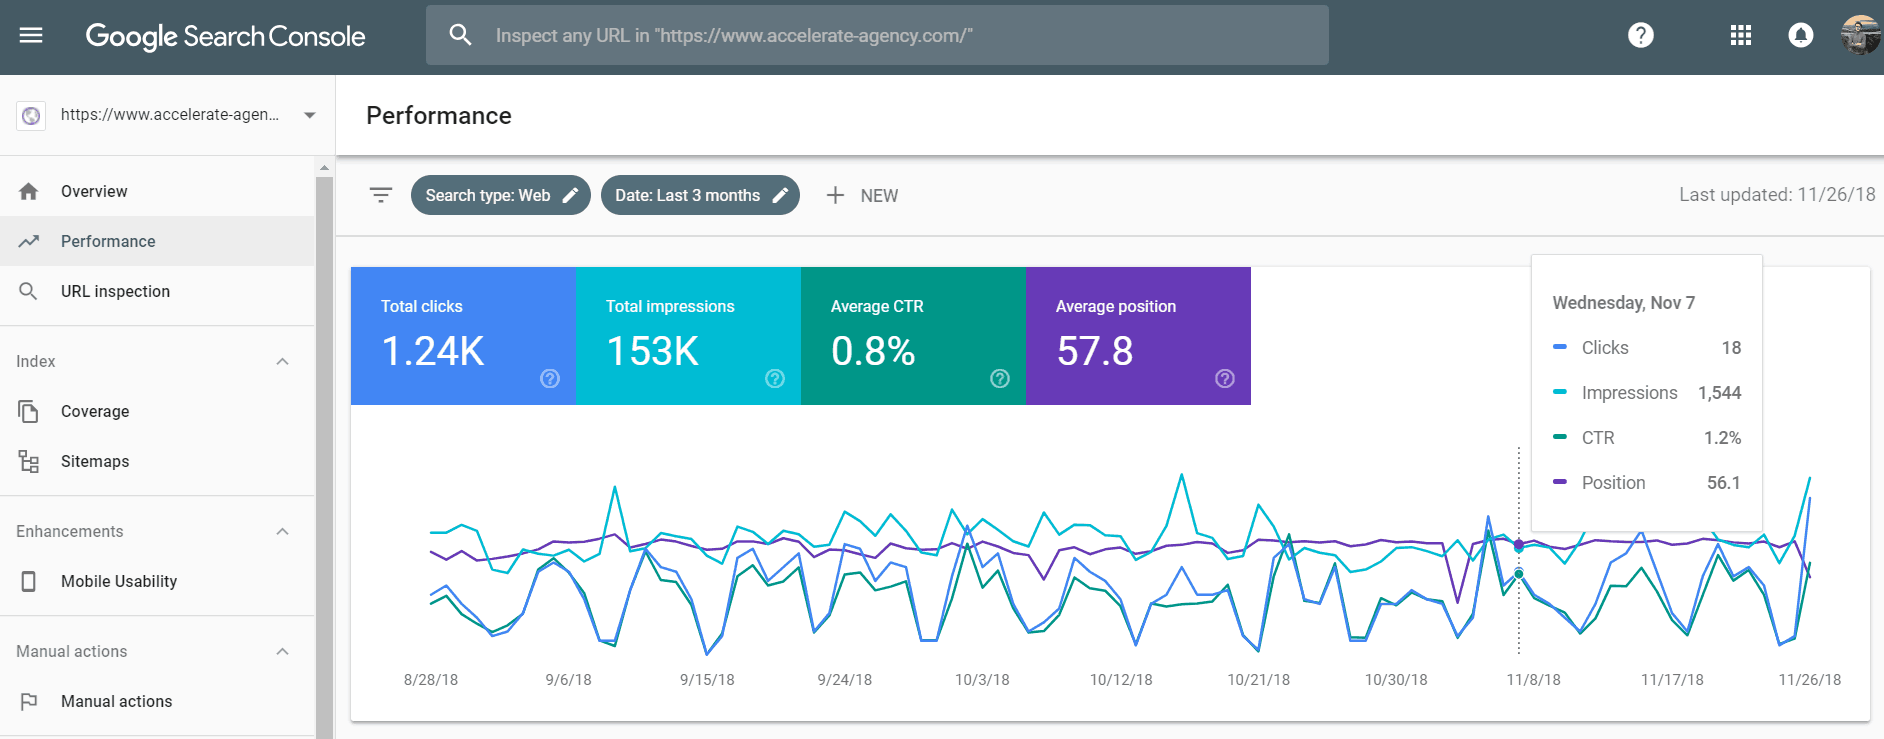Screen dimensions: 1884x739
Task: Click the user account avatar
Action: click(x=1859, y=36)
